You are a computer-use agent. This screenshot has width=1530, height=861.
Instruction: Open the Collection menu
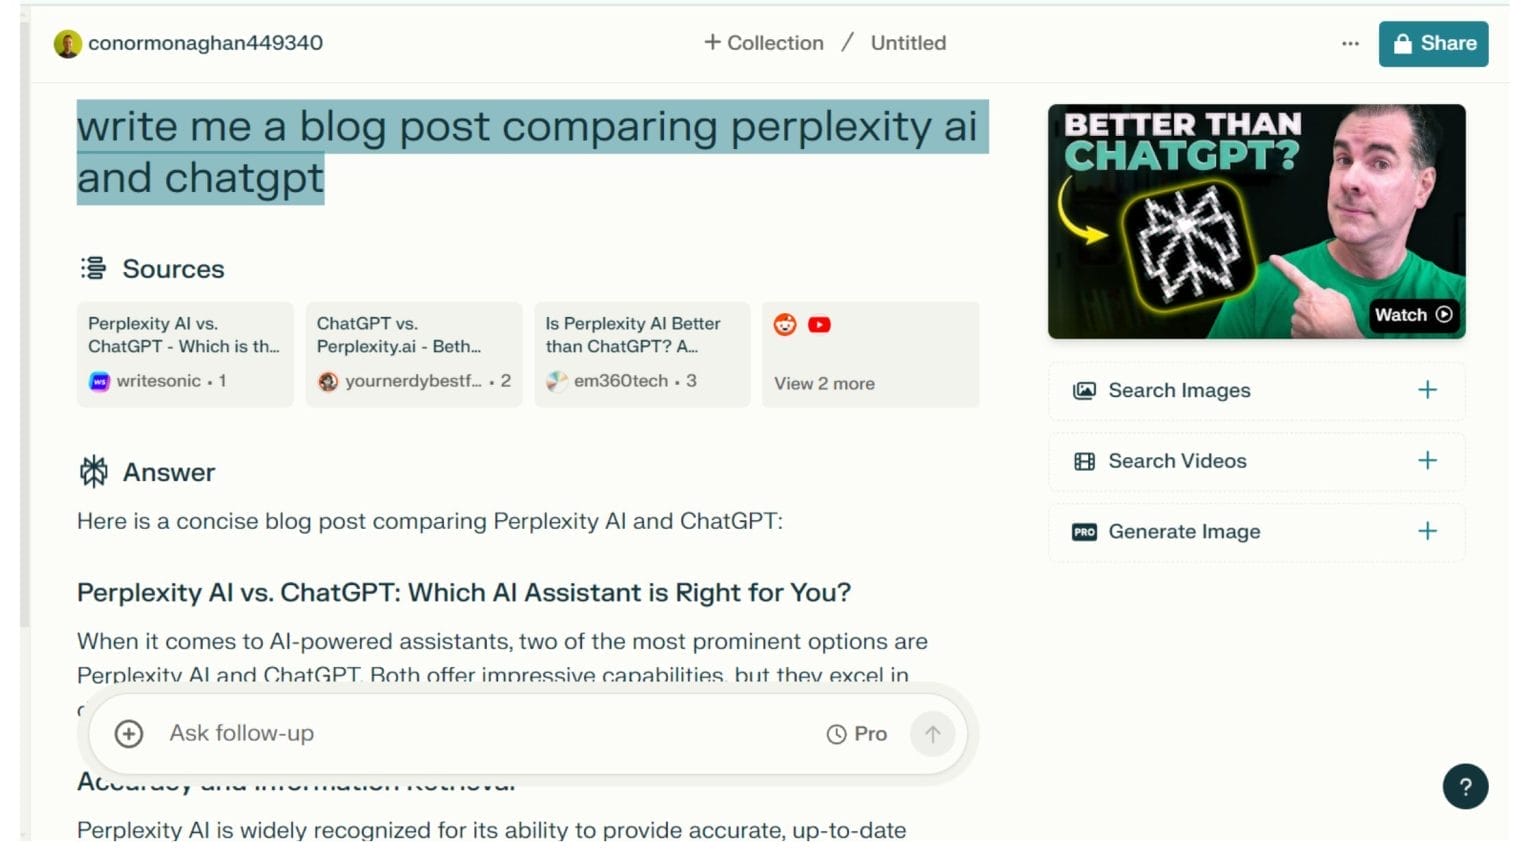coord(763,43)
